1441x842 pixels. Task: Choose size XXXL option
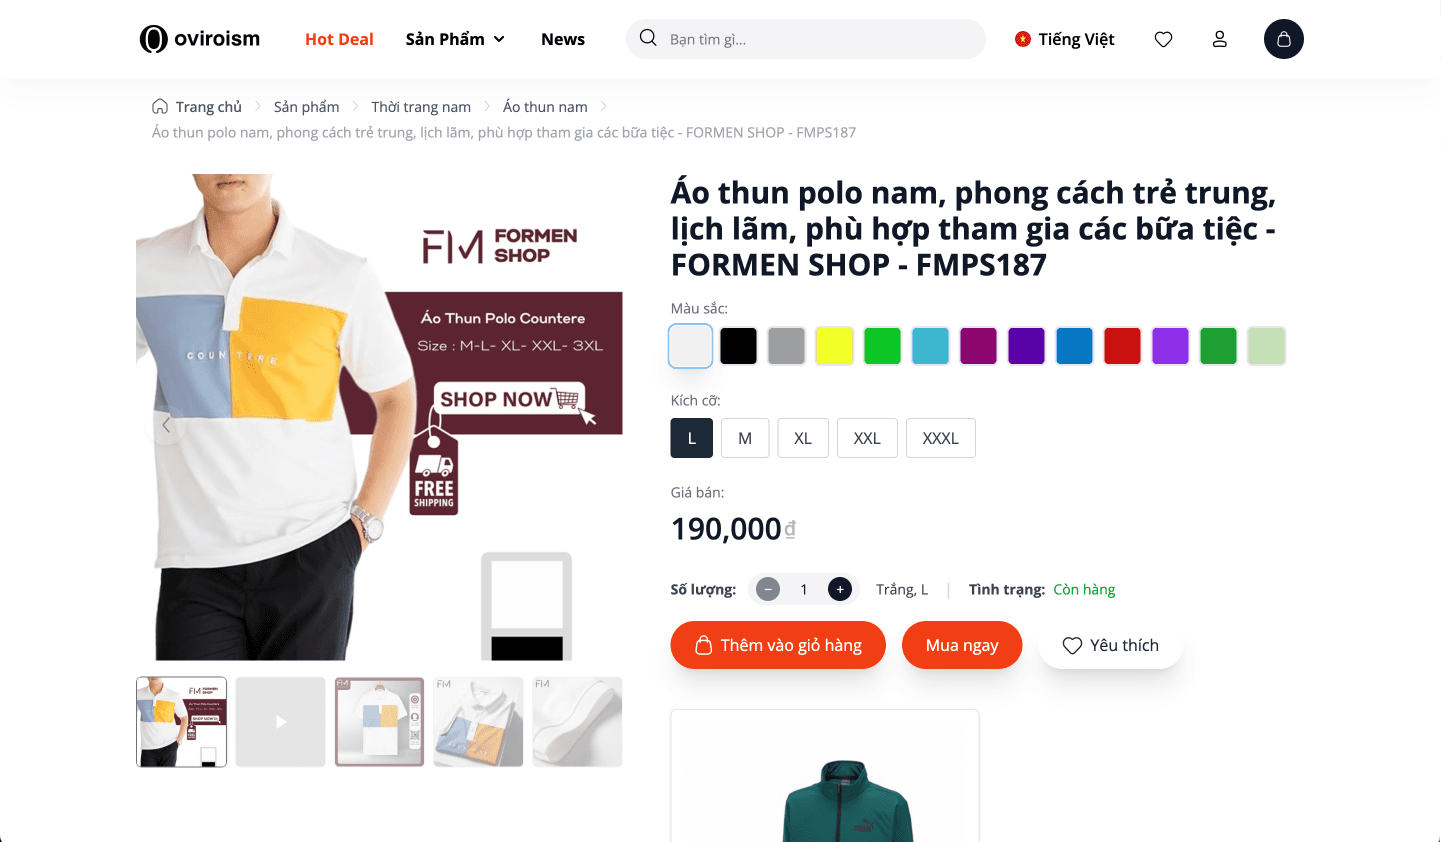(x=941, y=438)
